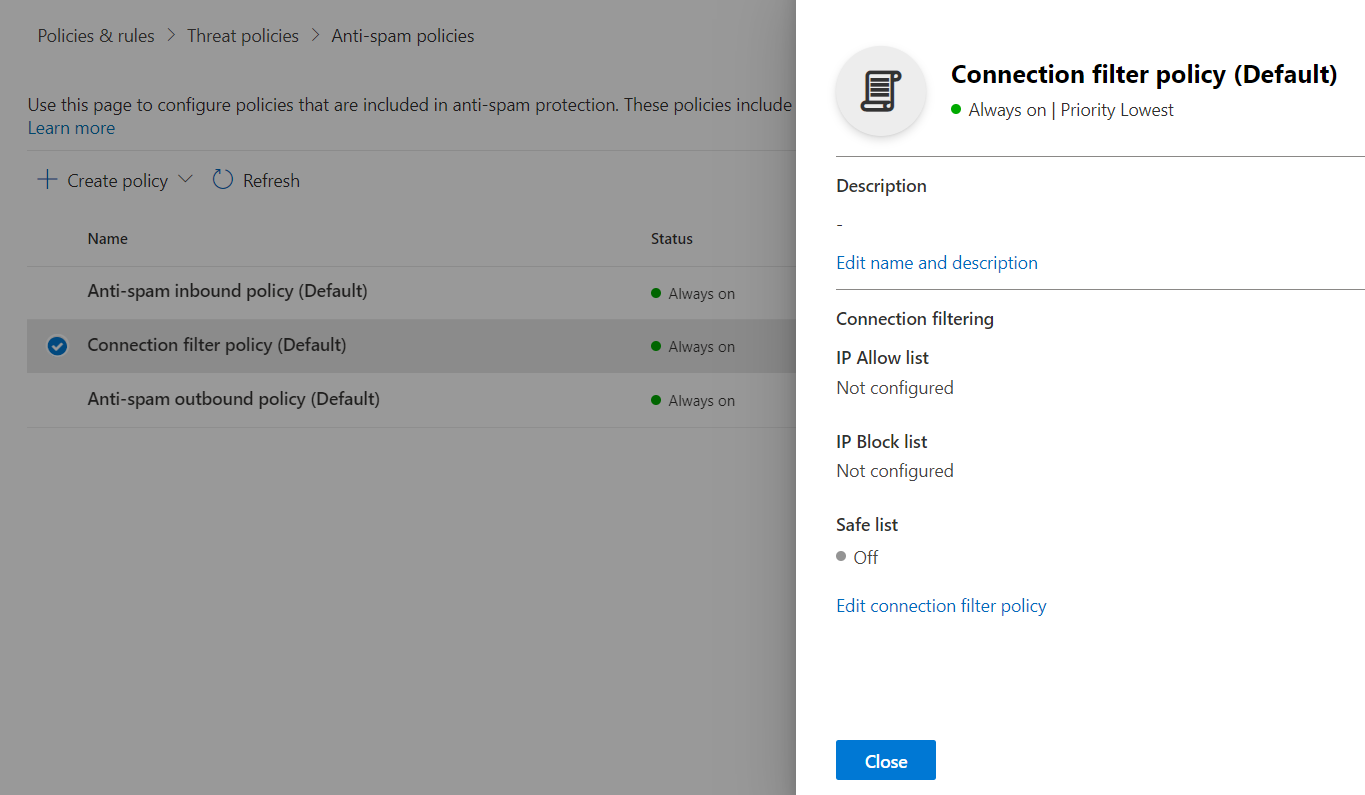This screenshot has width=1365, height=795.
Task: Navigate to Threat policies breadcrumb
Action: pyautogui.click(x=242, y=35)
